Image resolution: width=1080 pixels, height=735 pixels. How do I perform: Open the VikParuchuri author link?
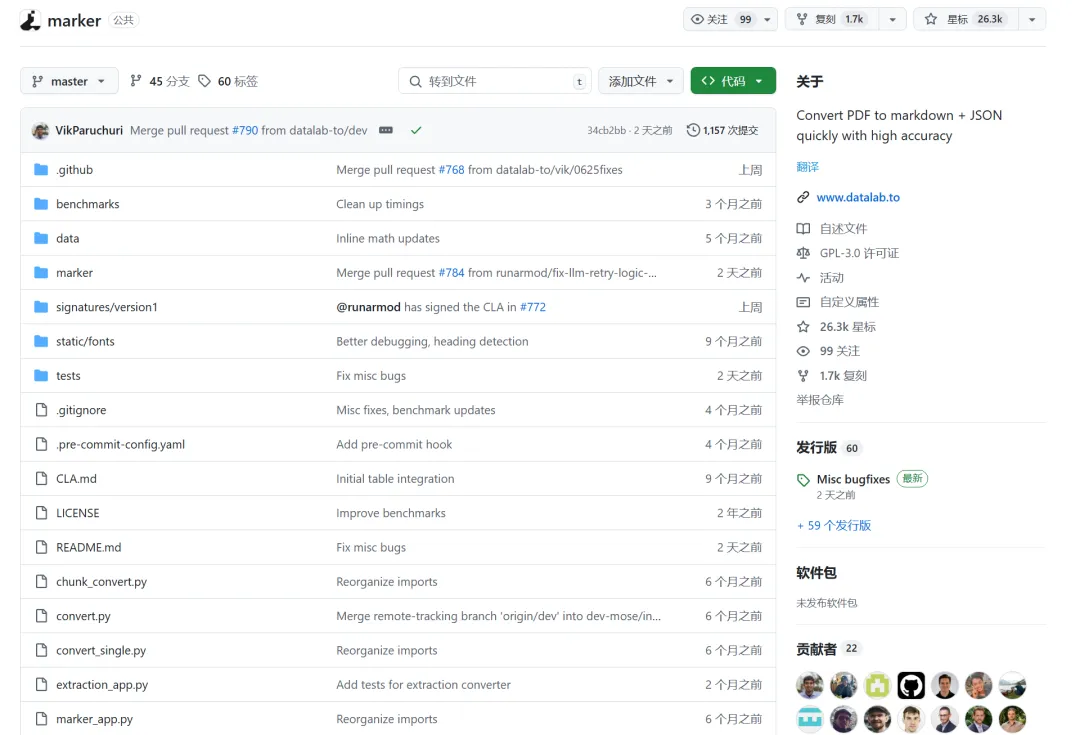coord(89,130)
